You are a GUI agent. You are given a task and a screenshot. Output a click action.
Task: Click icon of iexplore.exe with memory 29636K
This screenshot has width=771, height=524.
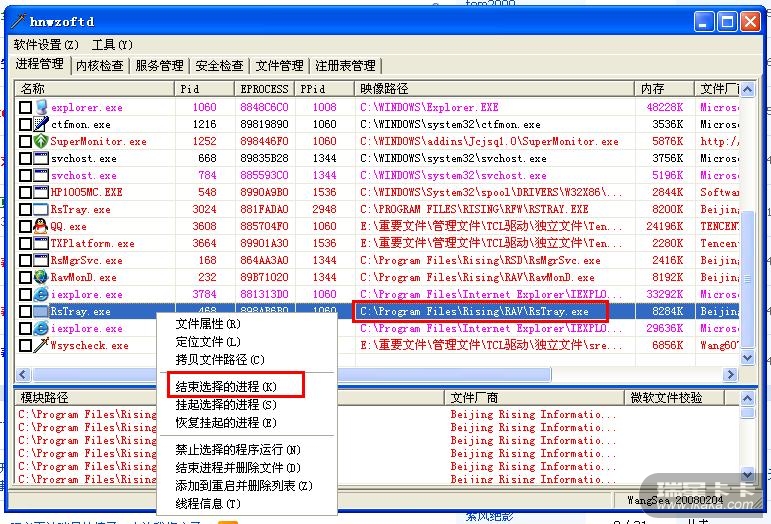[x=41, y=328]
